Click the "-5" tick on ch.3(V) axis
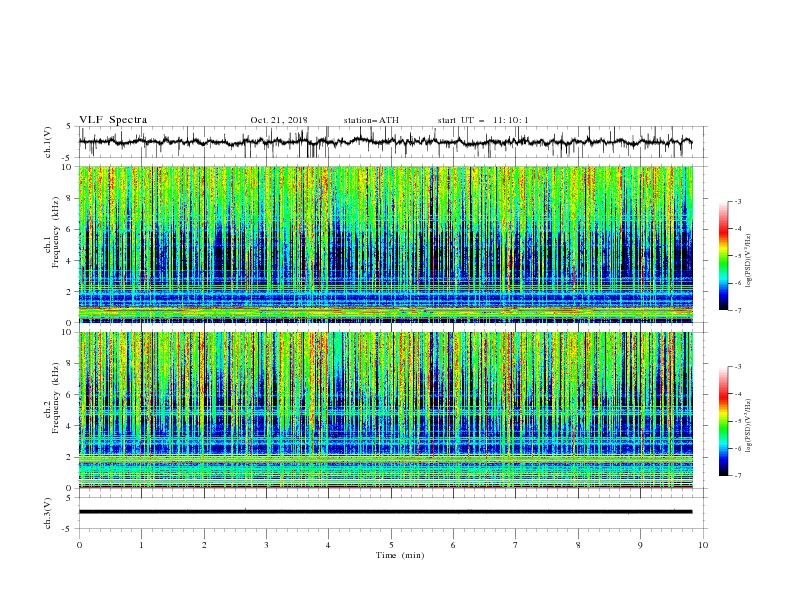The image size is (792, 612). (68, 529)
